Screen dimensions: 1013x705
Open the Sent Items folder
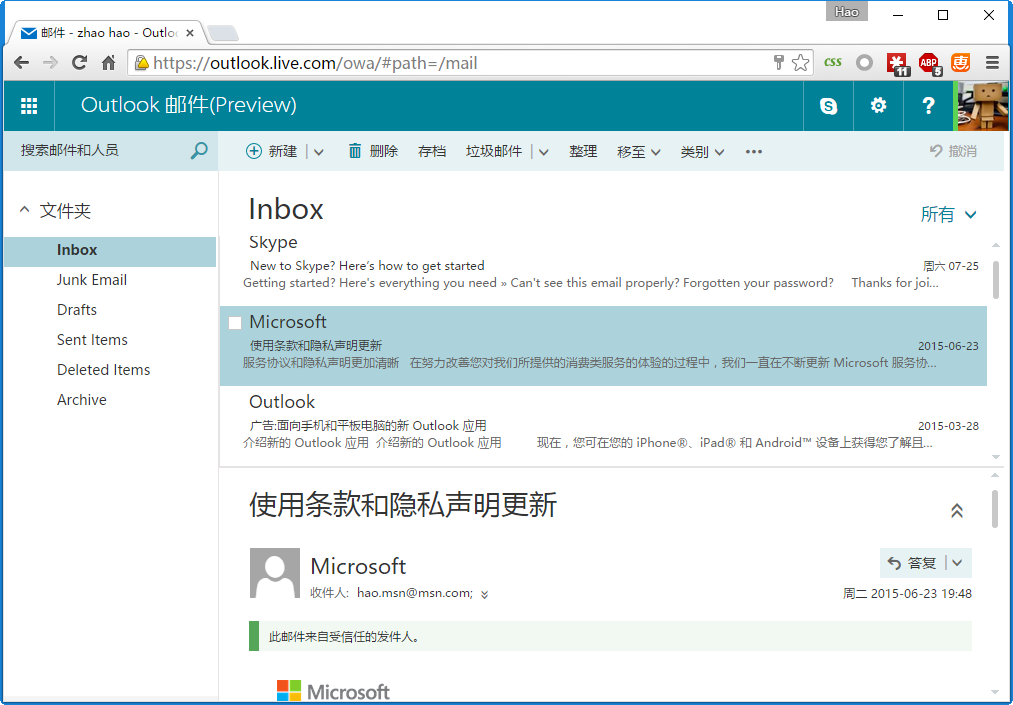tap(92, 340)
